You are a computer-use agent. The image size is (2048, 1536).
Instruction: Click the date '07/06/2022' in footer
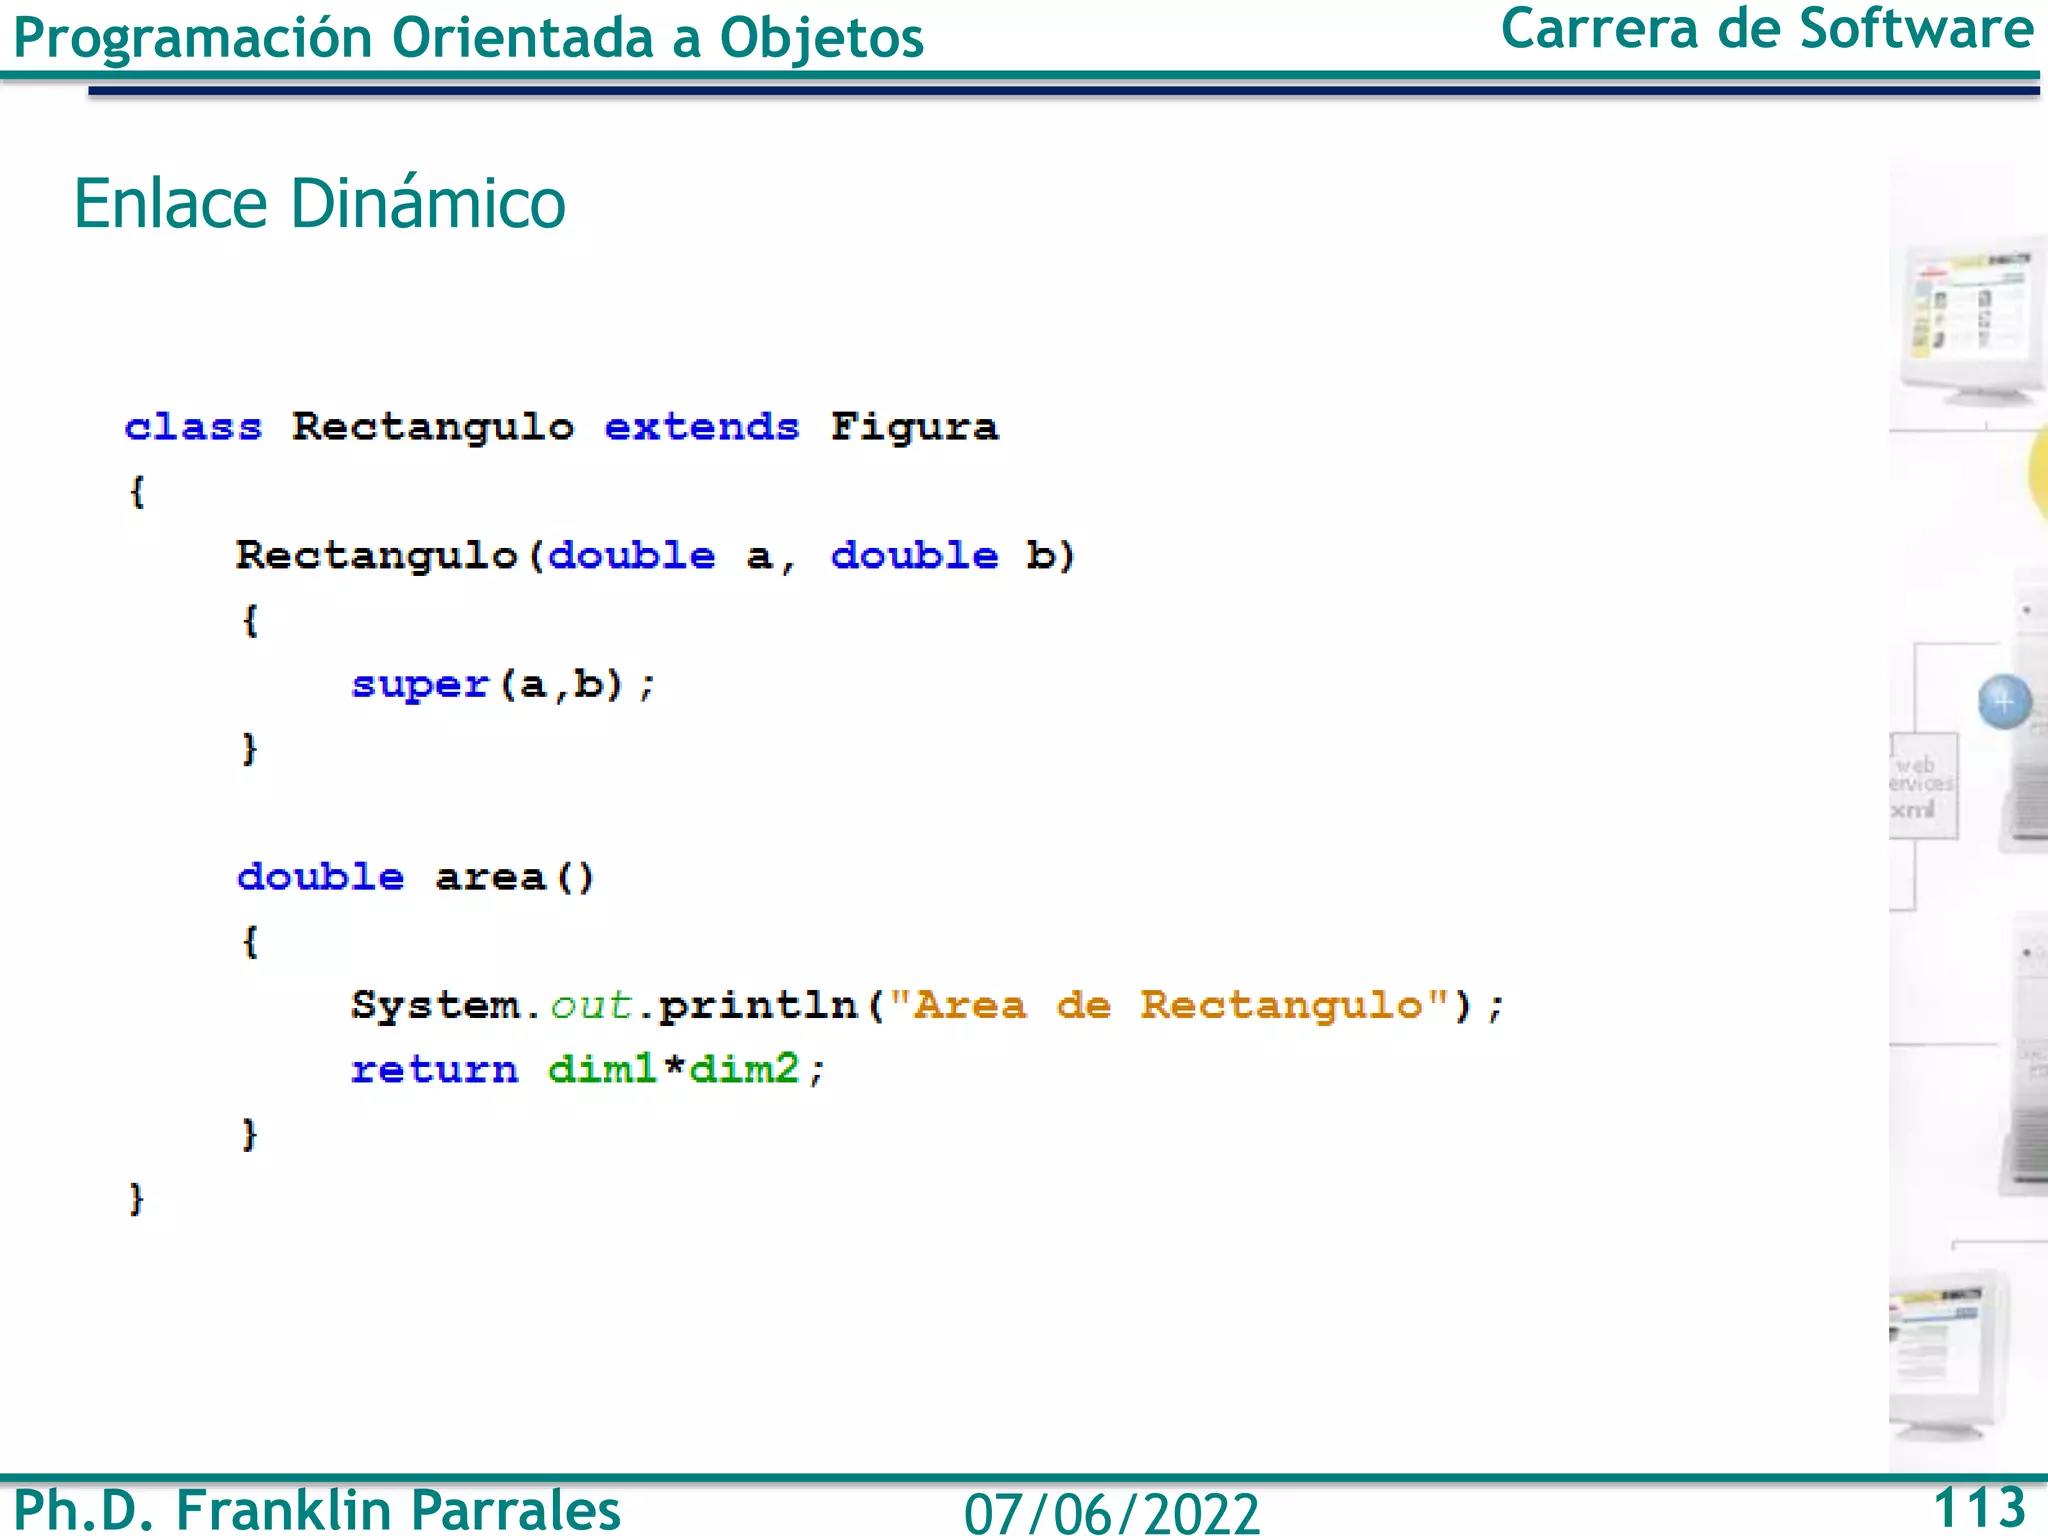coord(1112,1513)
